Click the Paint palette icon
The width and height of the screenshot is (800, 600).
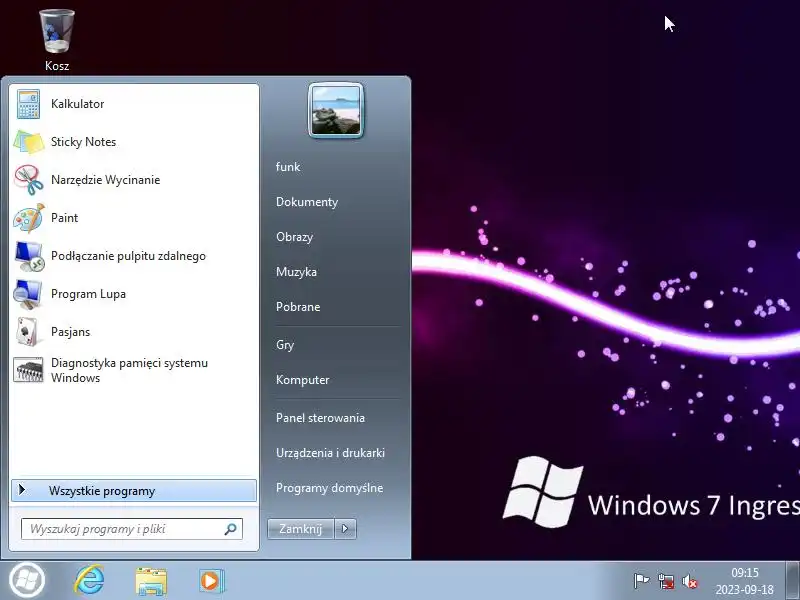29,218
